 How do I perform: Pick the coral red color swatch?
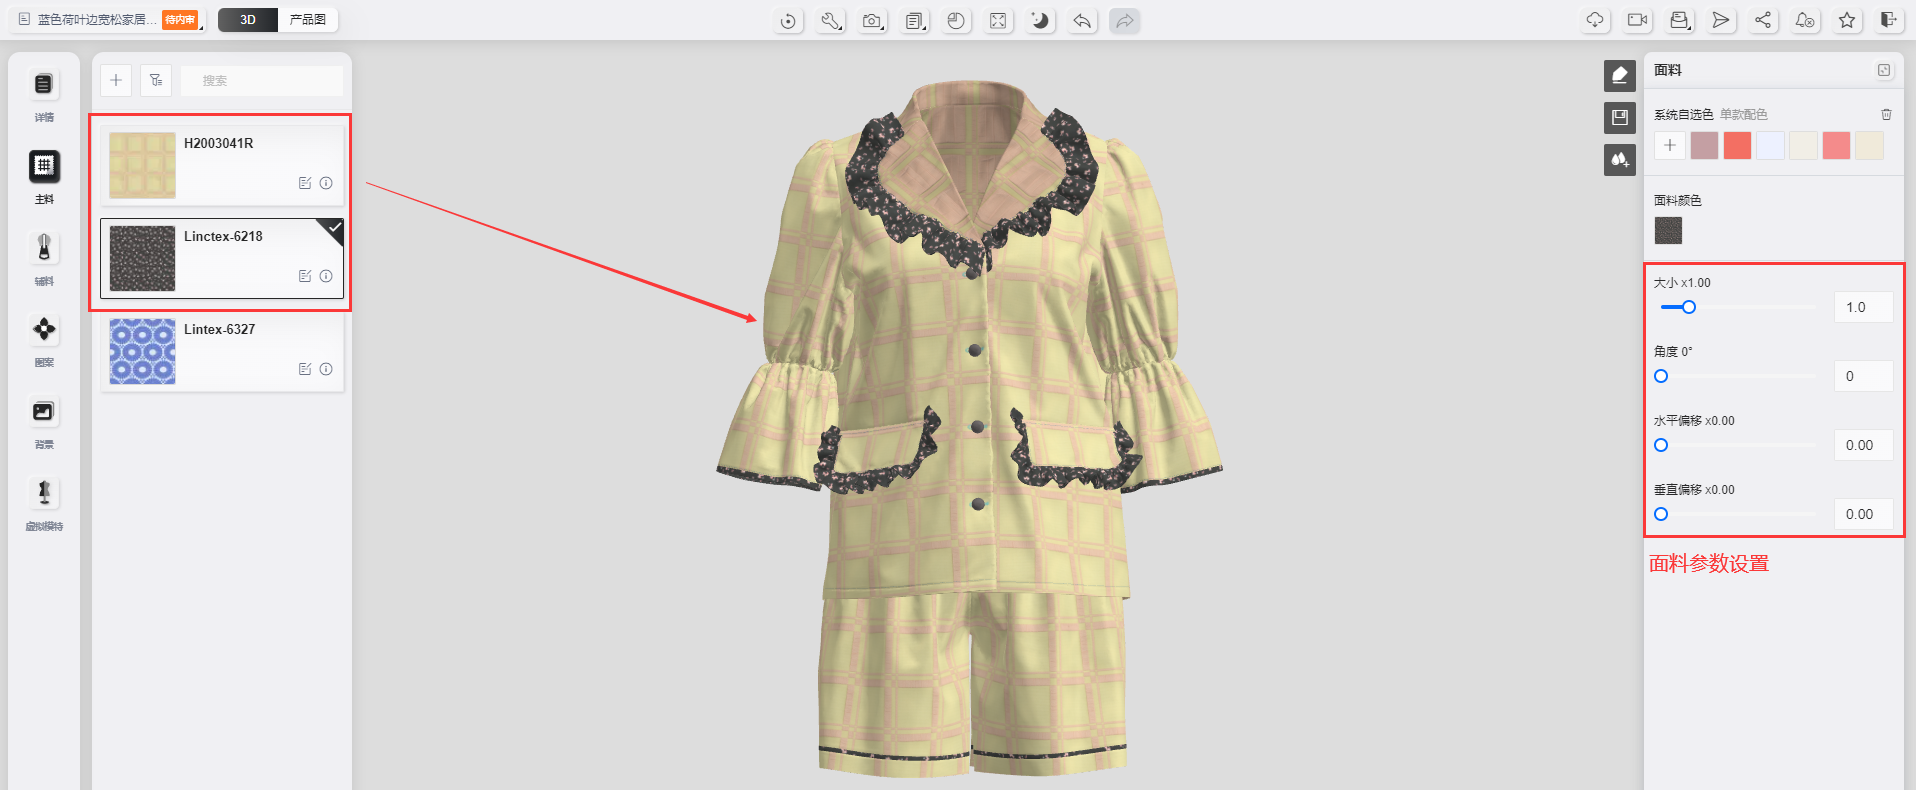click(x=1737, y=146)
